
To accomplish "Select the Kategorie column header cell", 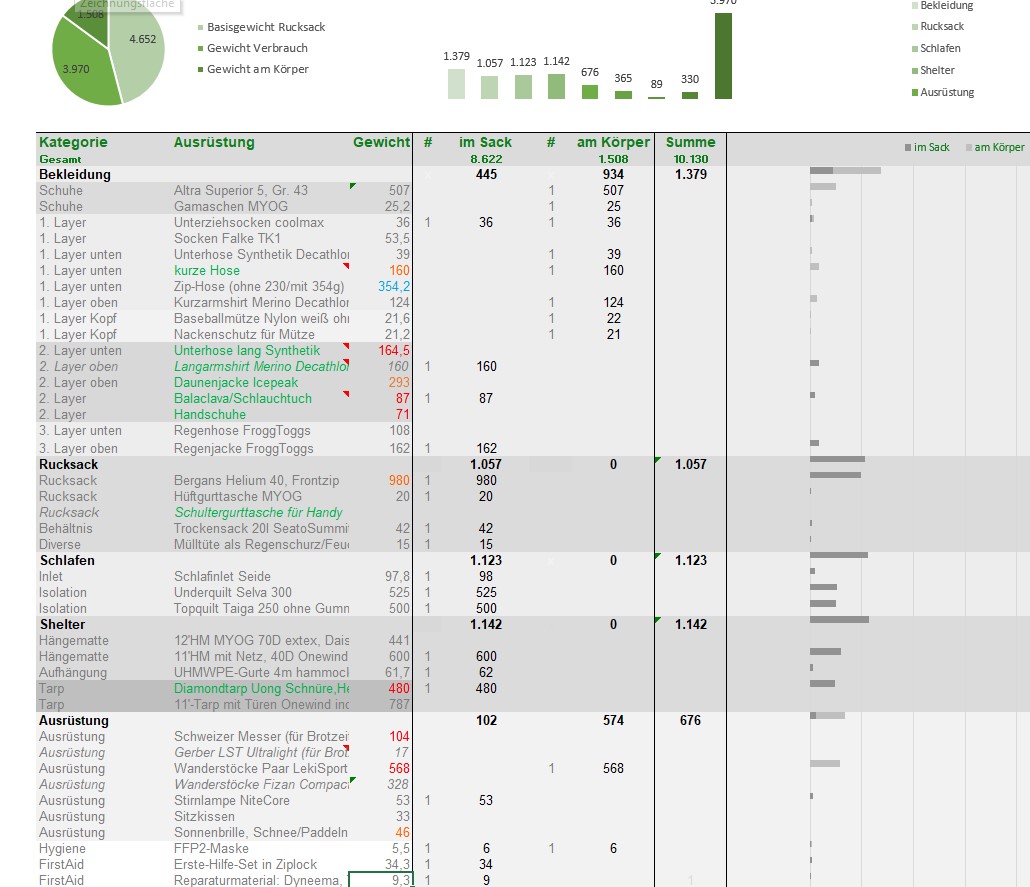I will tap(73, 142).
